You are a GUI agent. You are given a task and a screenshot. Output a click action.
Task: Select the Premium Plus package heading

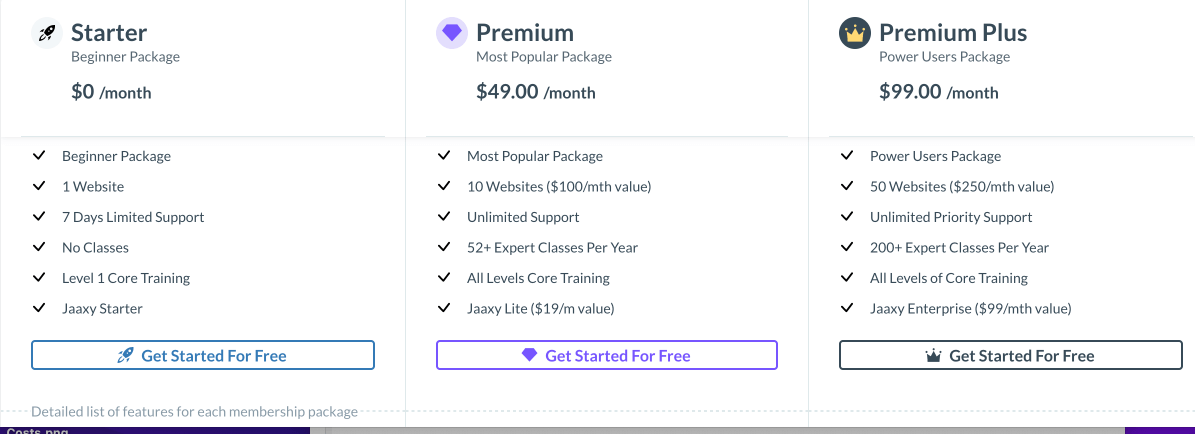[953, 32]
